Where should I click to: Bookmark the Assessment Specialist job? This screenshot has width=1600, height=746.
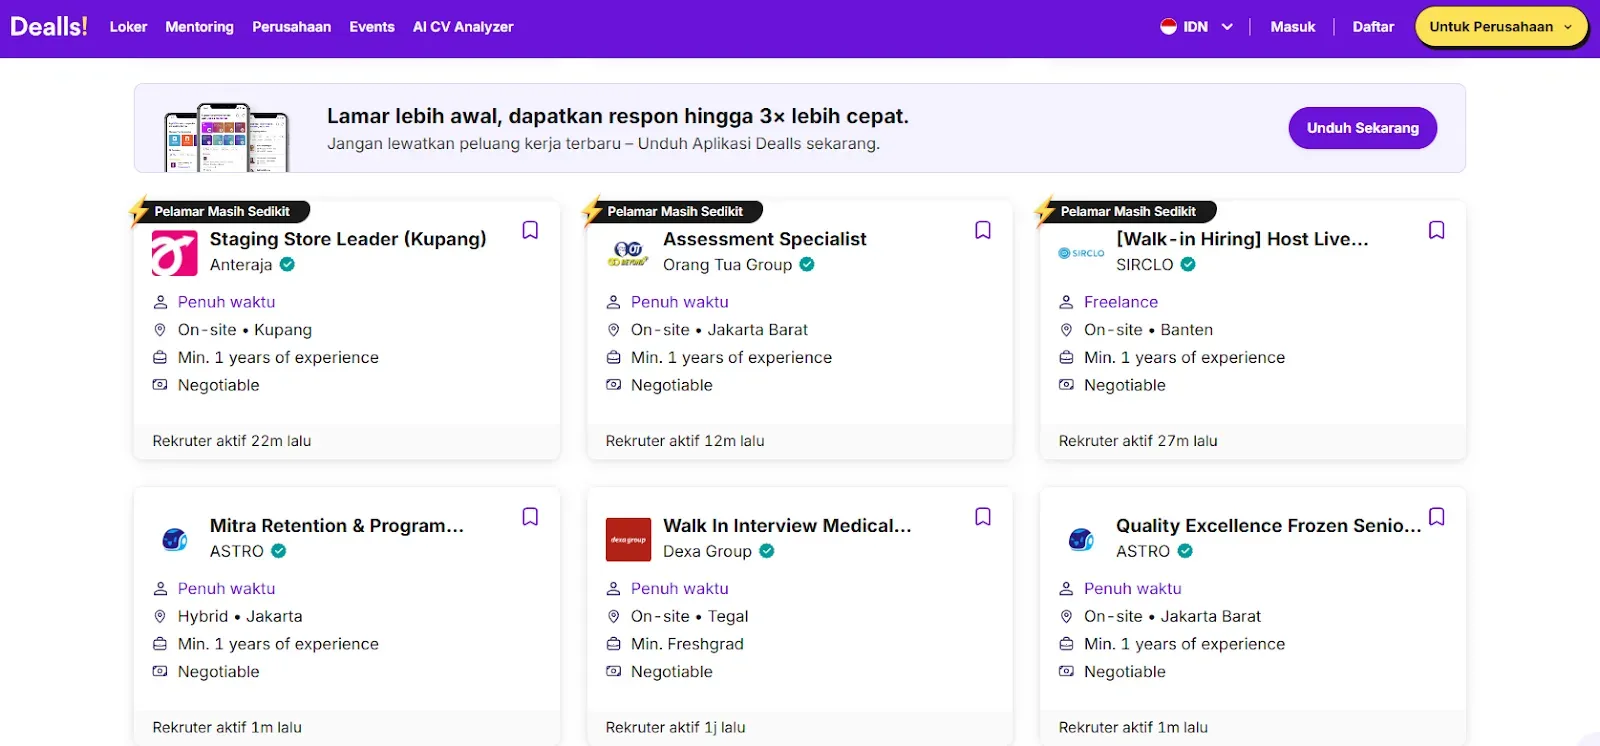(x=983, y=230)
